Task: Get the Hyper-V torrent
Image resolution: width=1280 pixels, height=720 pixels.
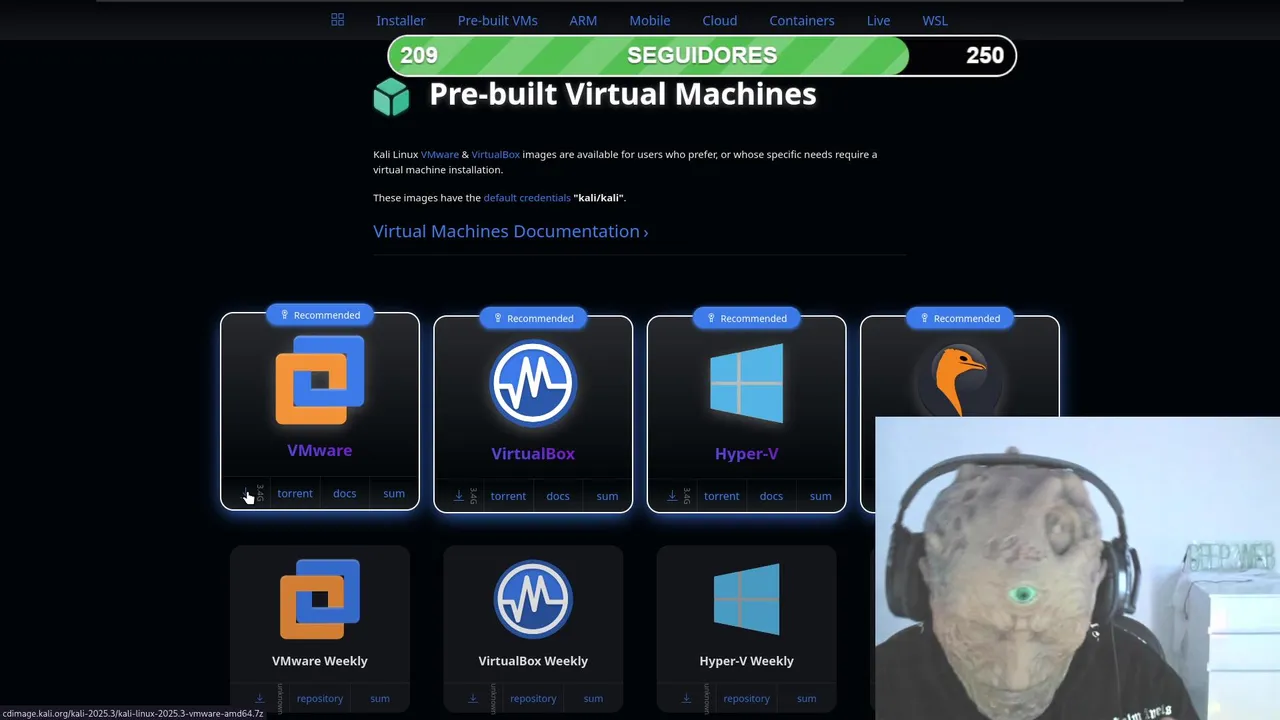Action: 721,496
